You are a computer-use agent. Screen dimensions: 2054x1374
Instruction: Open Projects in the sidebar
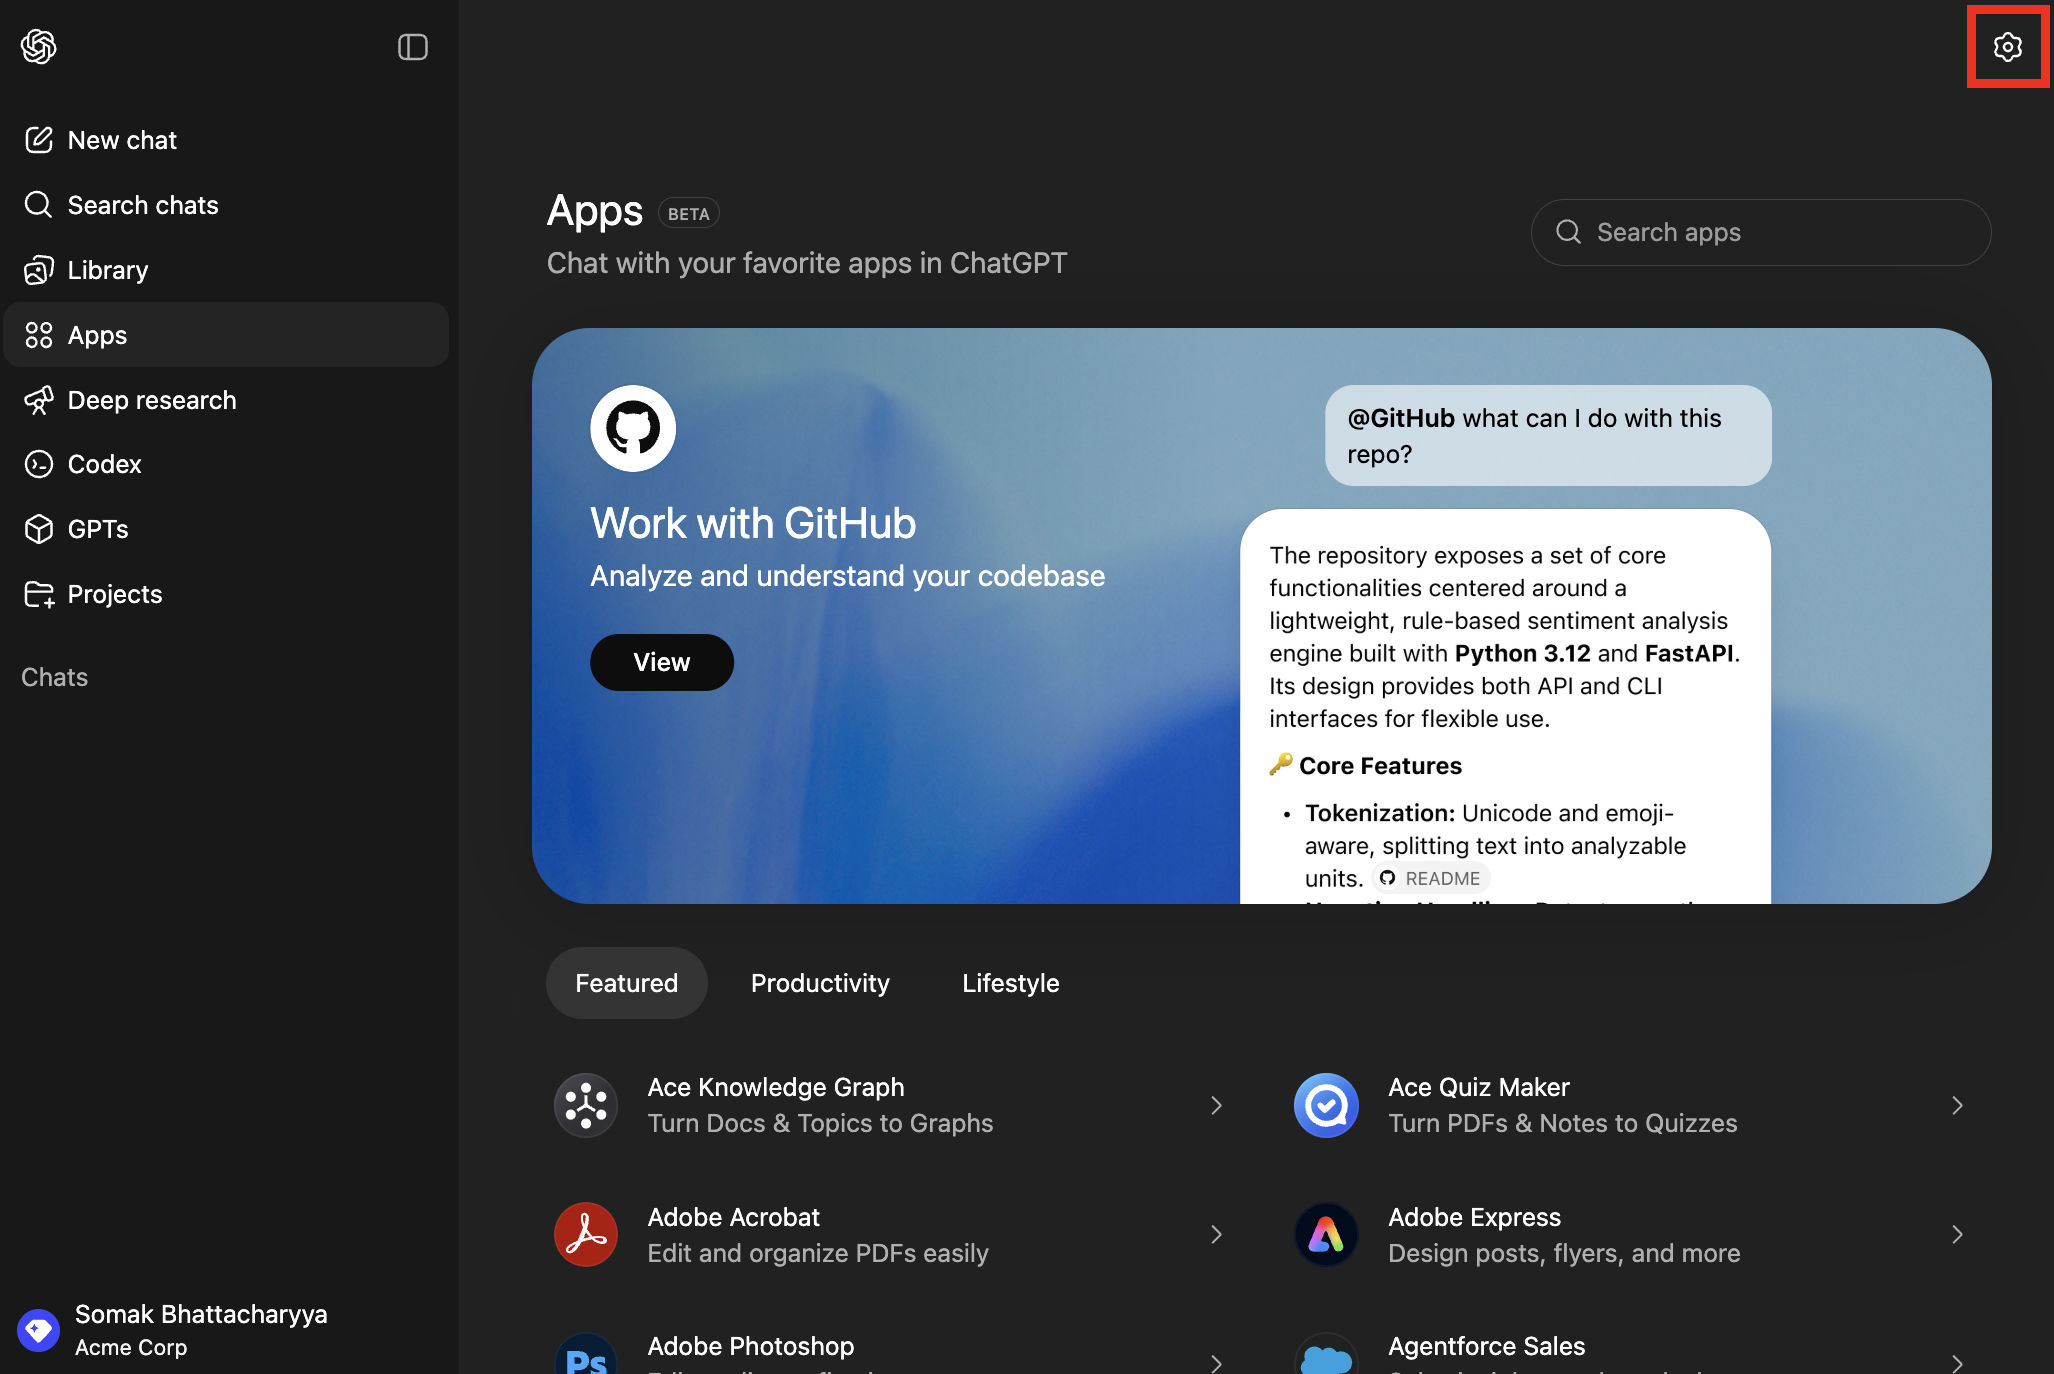pos(114,594)
